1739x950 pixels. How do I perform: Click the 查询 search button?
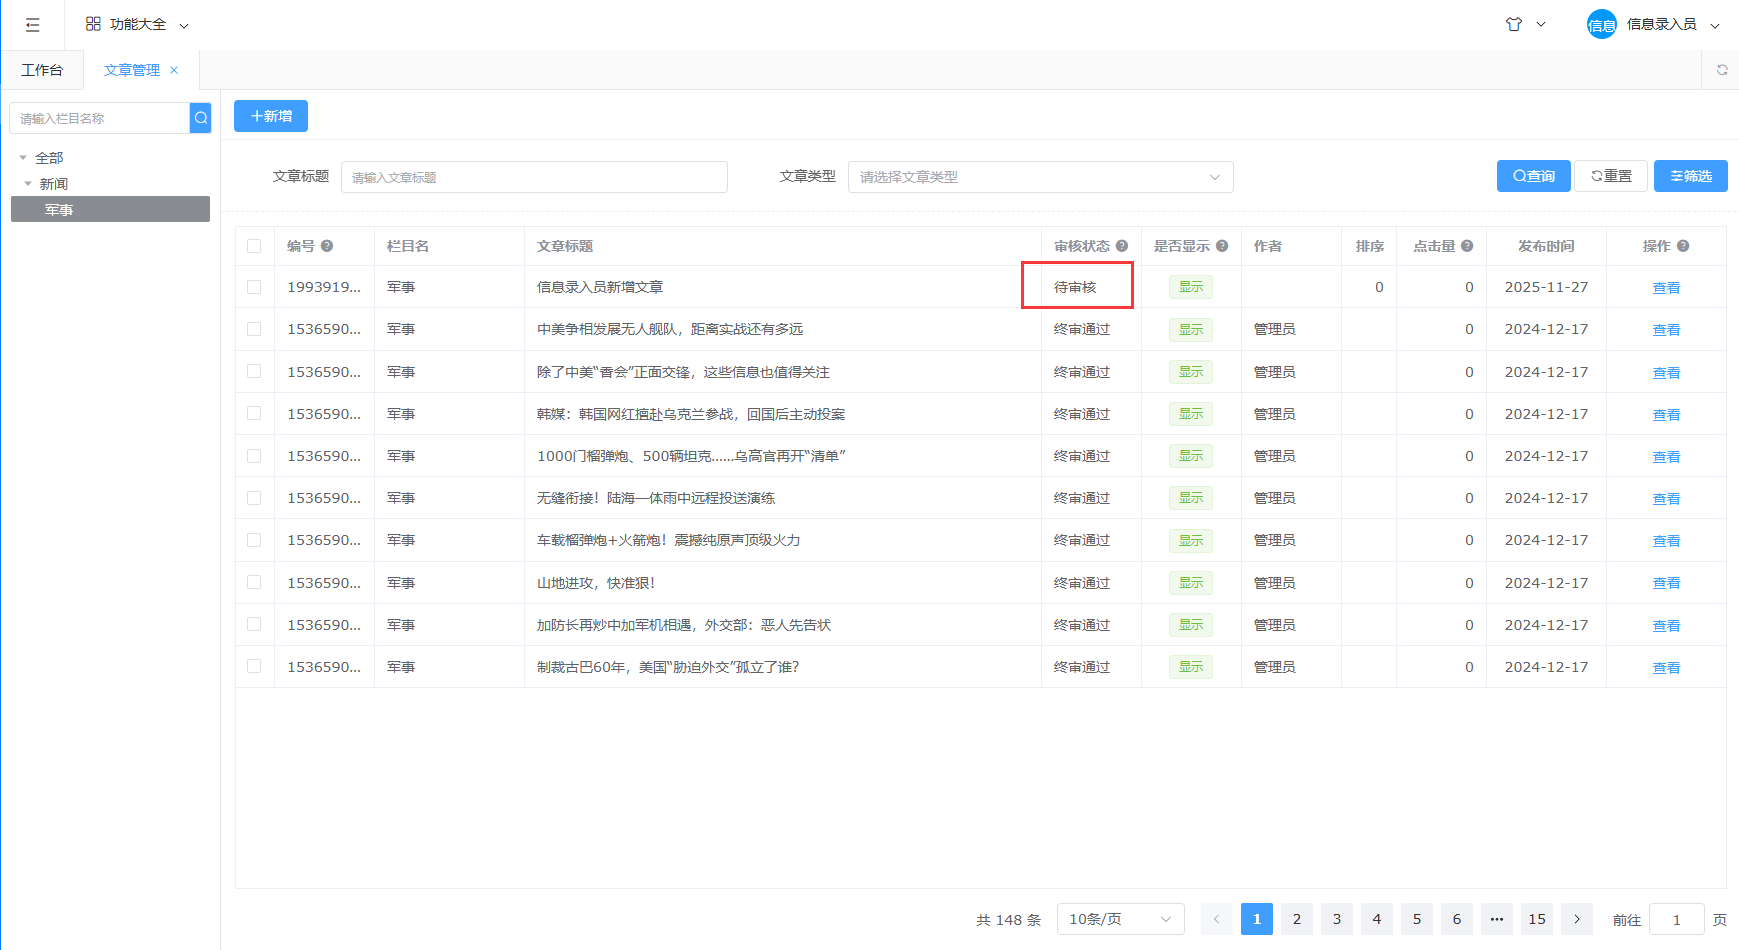[1533, 176]
